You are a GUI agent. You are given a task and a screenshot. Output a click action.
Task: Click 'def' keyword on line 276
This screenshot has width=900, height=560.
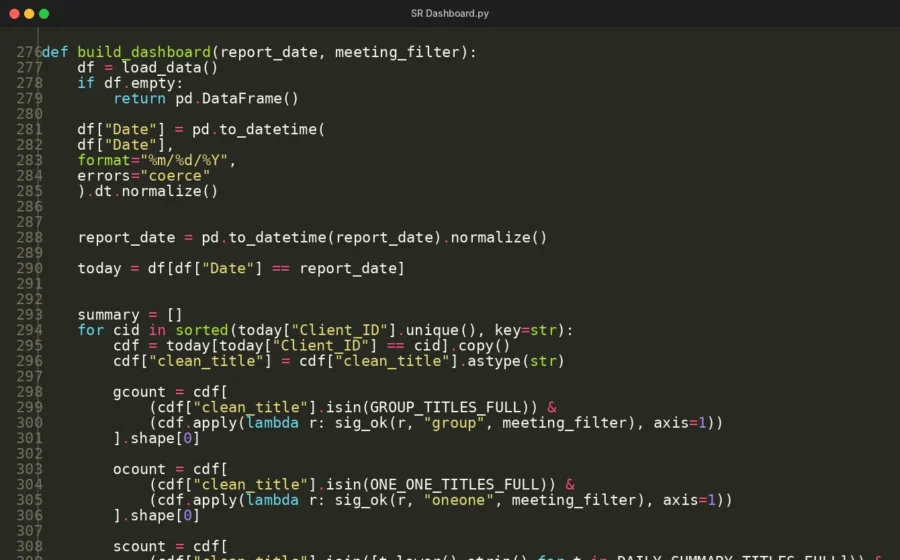(x=55, y=52)
